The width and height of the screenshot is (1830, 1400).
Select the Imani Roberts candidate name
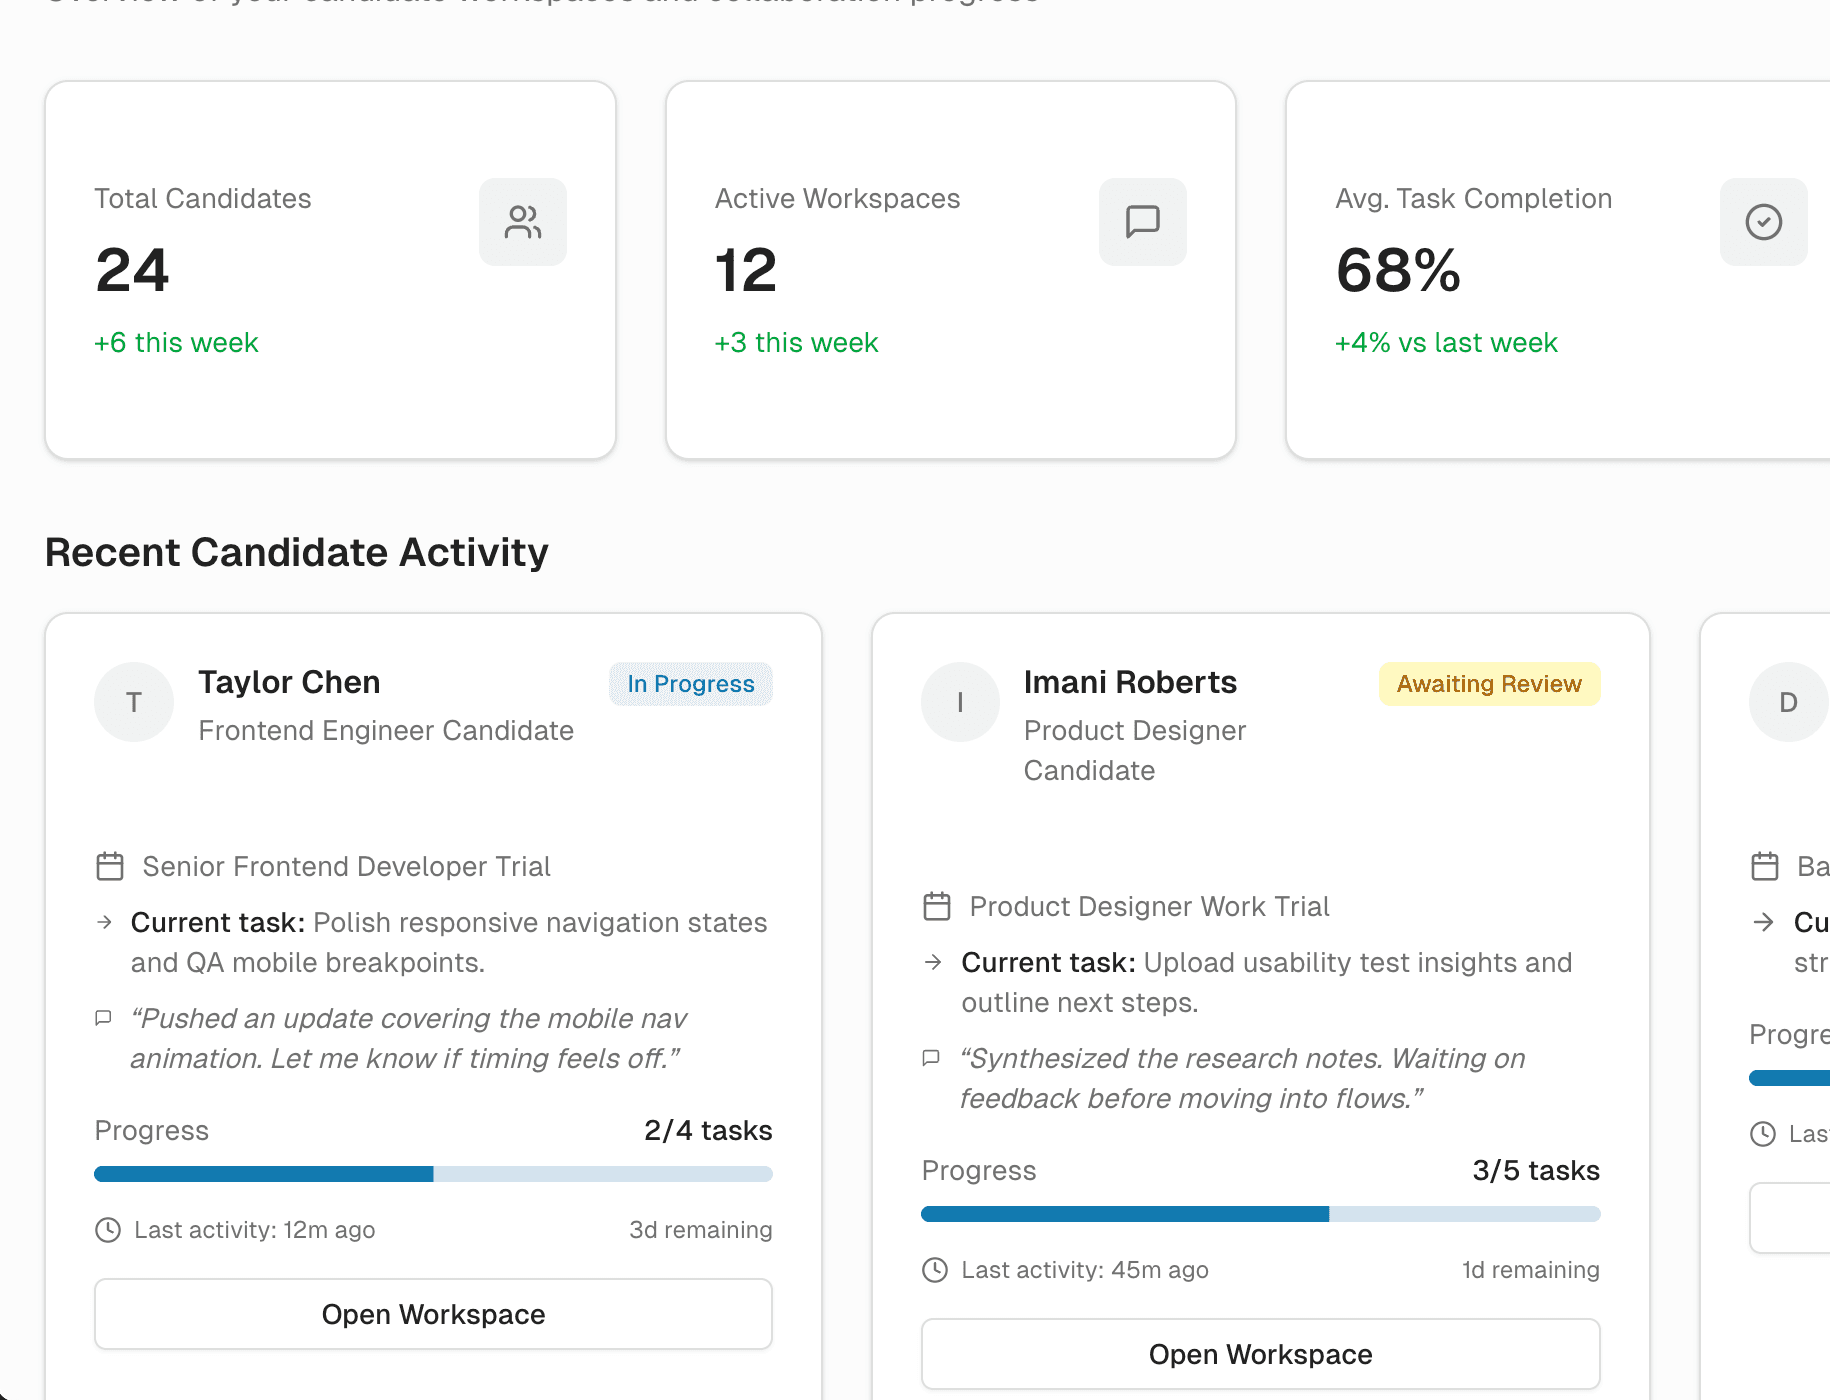coord(1130,682)
